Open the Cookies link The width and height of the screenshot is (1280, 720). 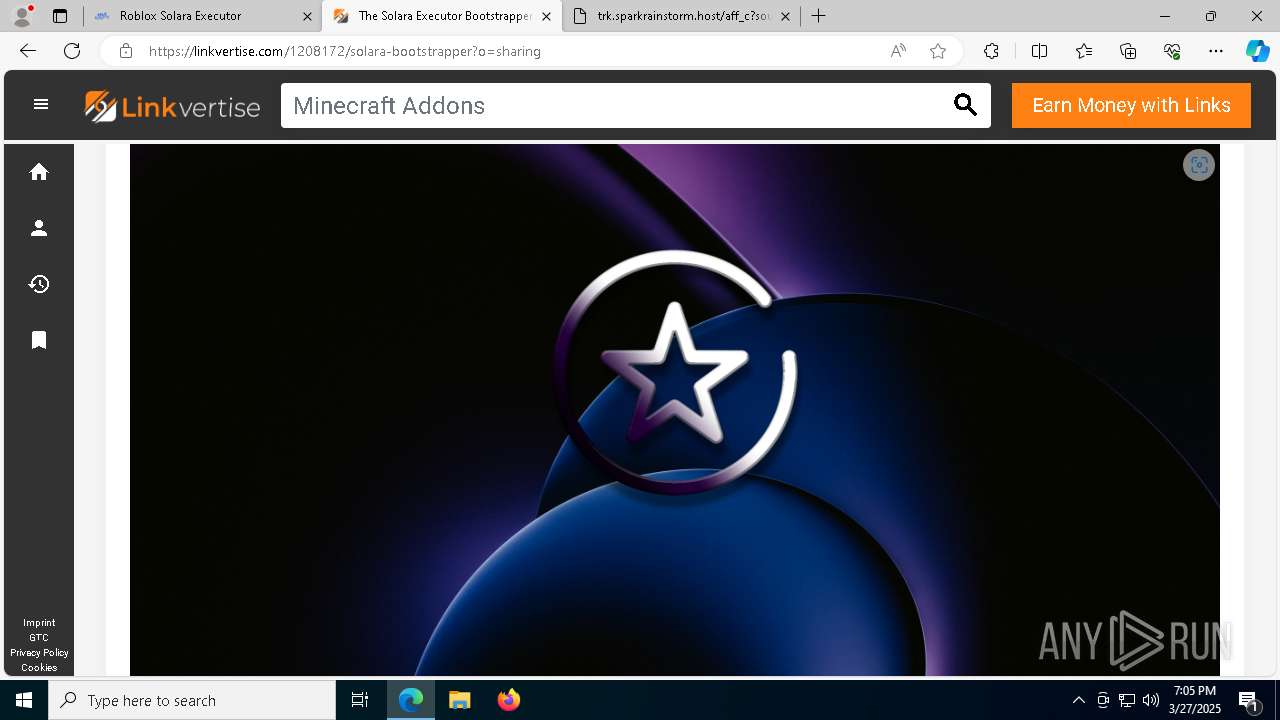pos(39,667)
